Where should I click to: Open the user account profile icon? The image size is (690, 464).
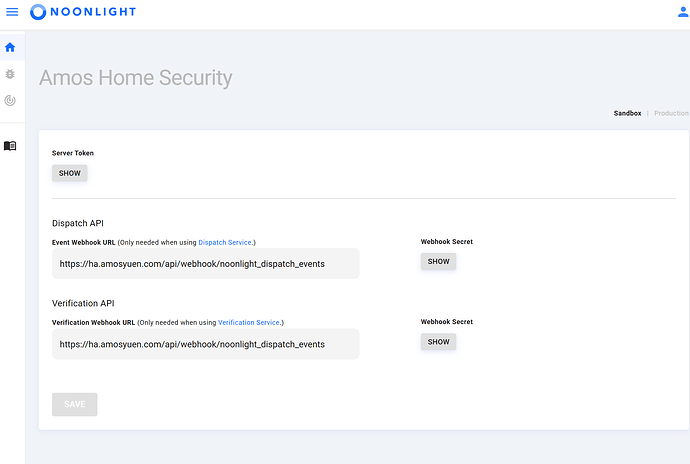coord(683,12)
